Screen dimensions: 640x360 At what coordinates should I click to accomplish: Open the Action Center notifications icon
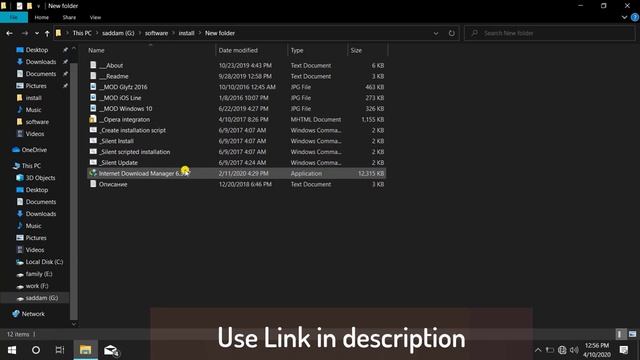point(624,350)
